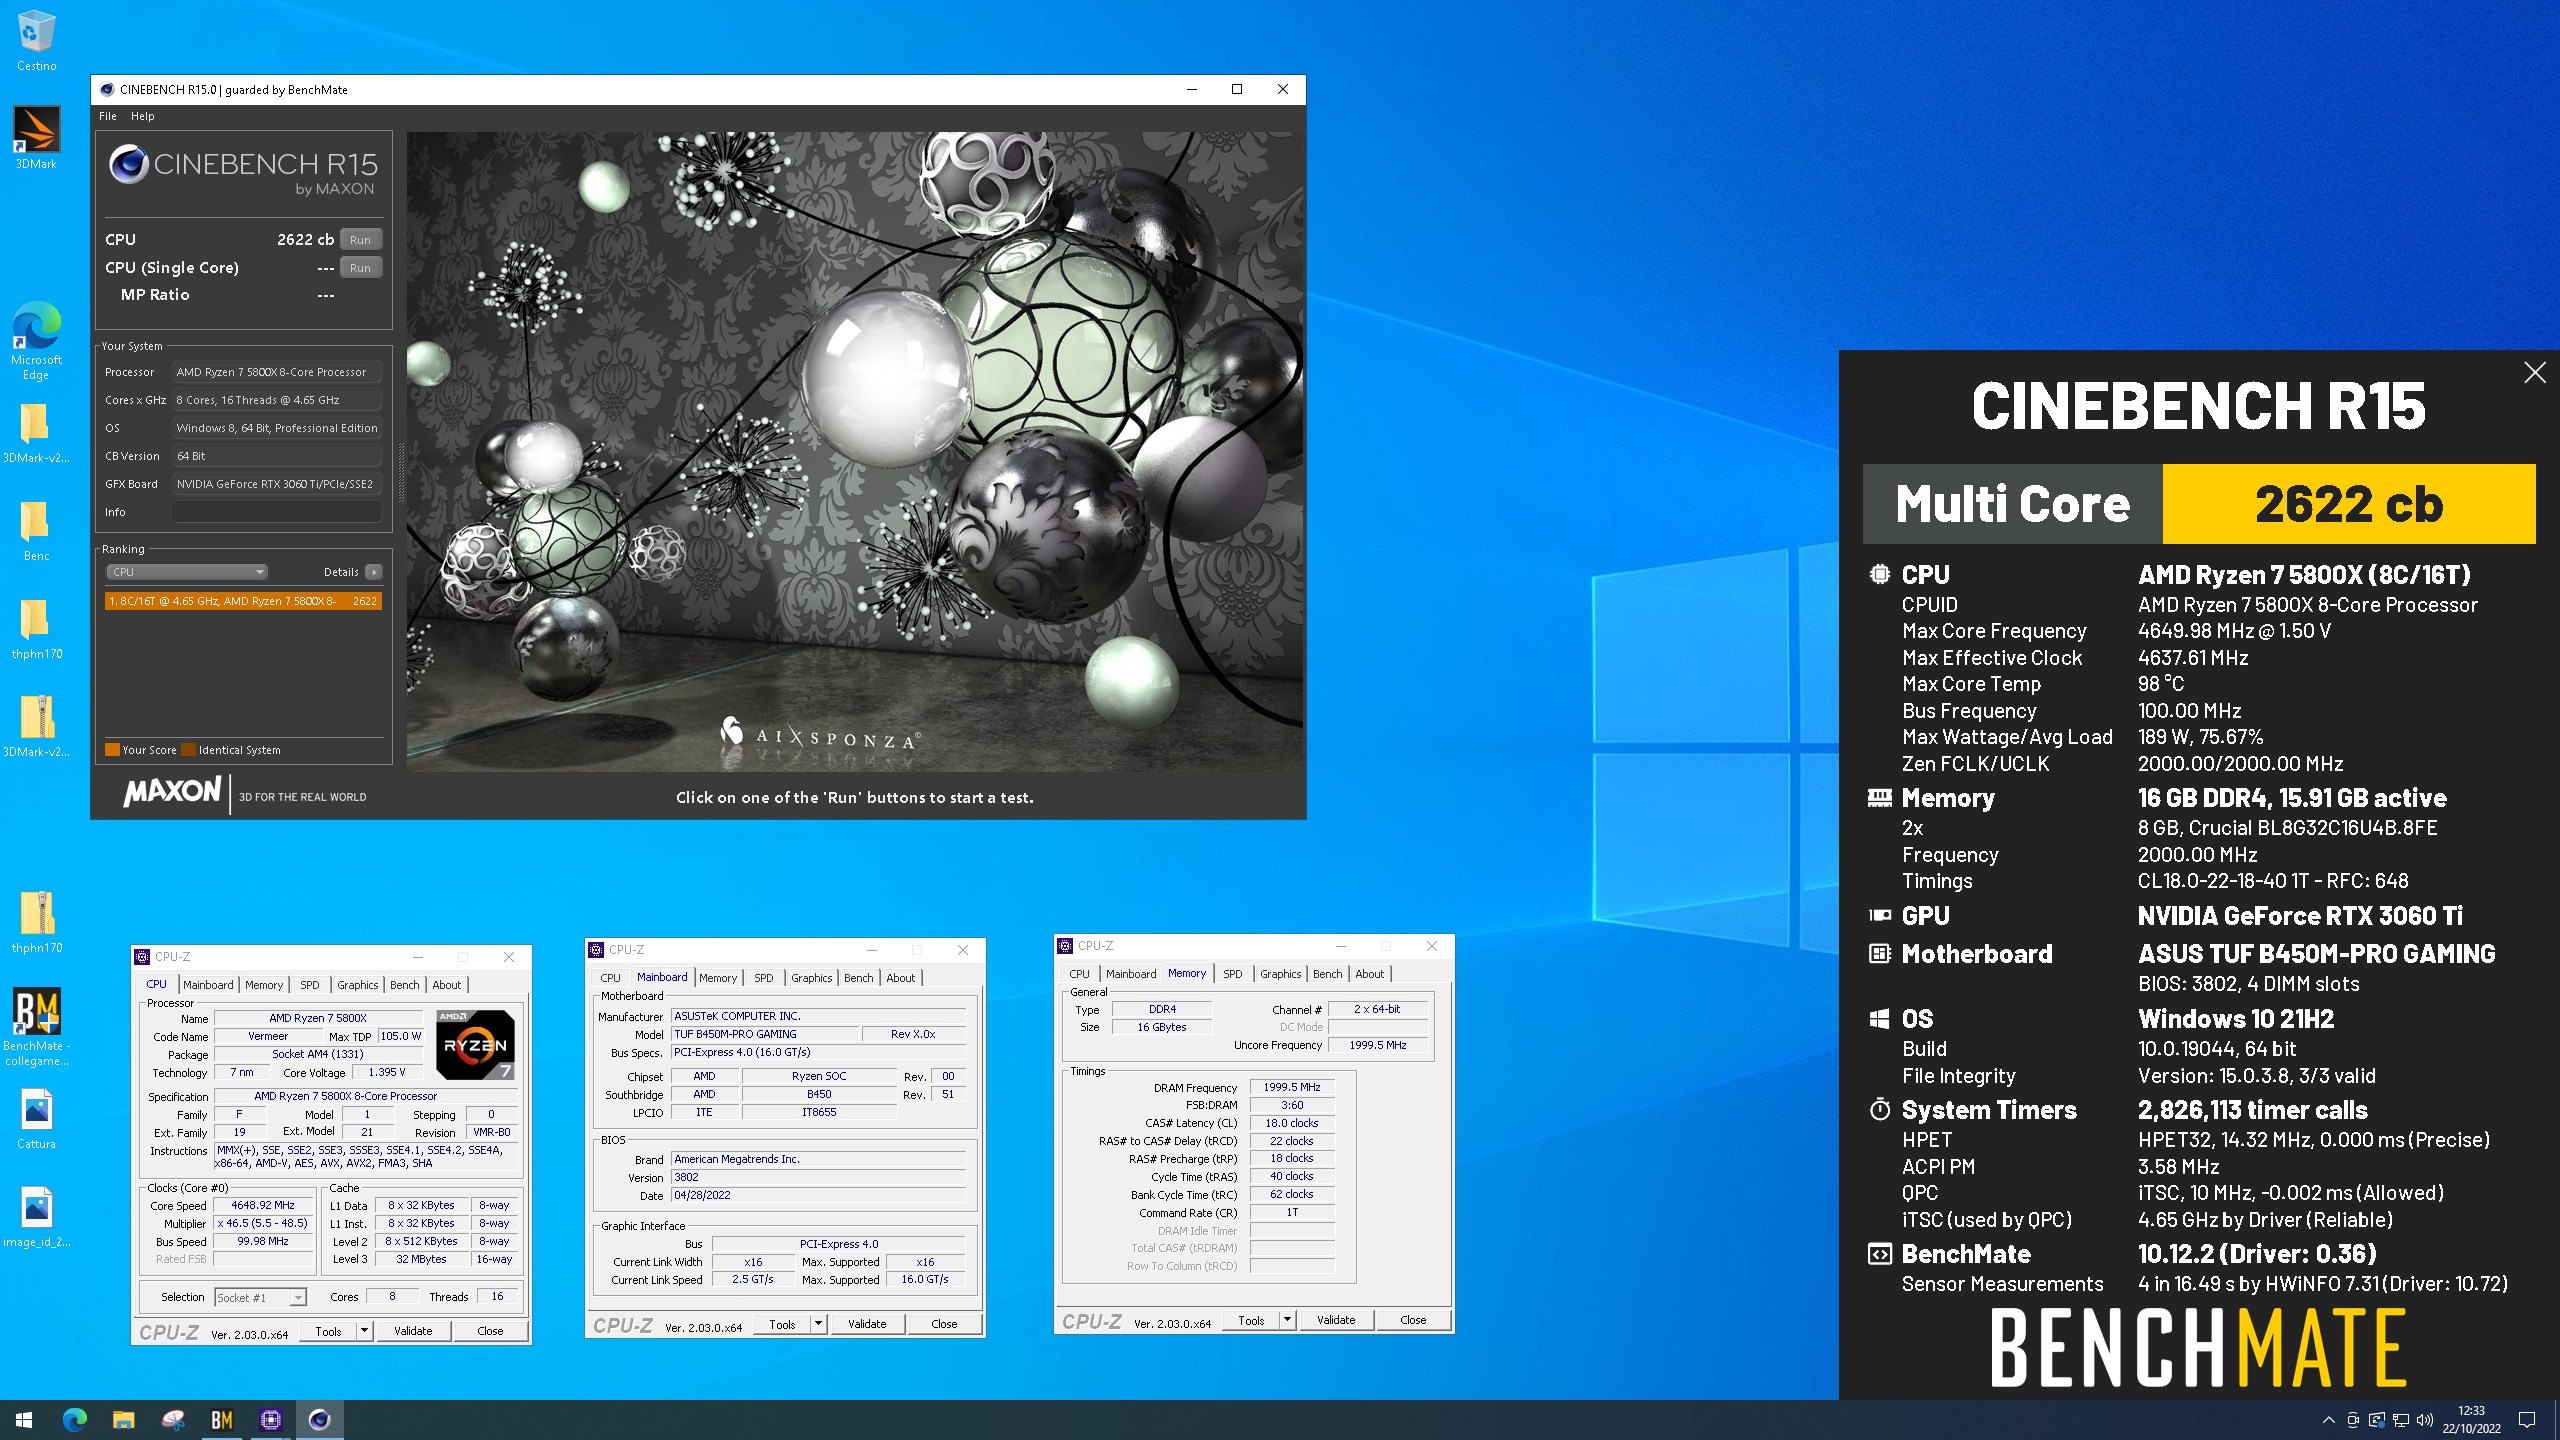Close the BenchMate result overlay
This screenshot has width=2560, height=1440.
click(x=2534, y=373)
